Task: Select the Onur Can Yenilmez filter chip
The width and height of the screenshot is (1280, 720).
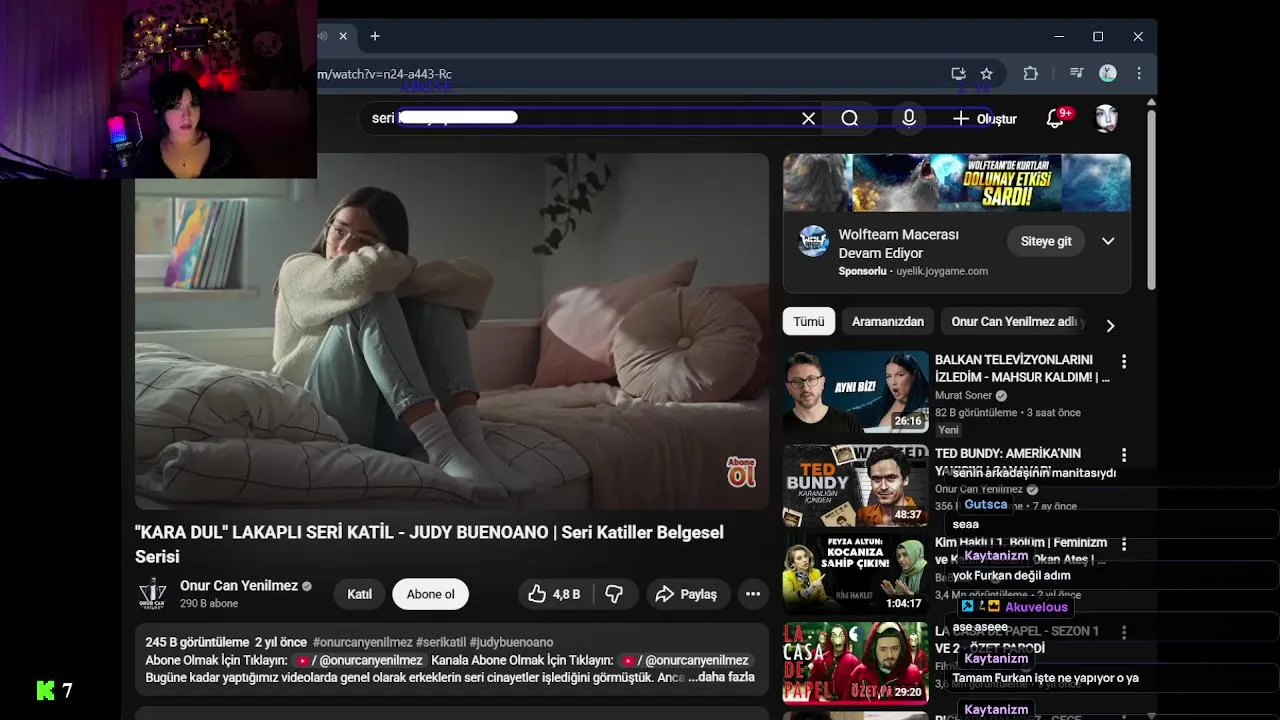Action: (1016, 322)
